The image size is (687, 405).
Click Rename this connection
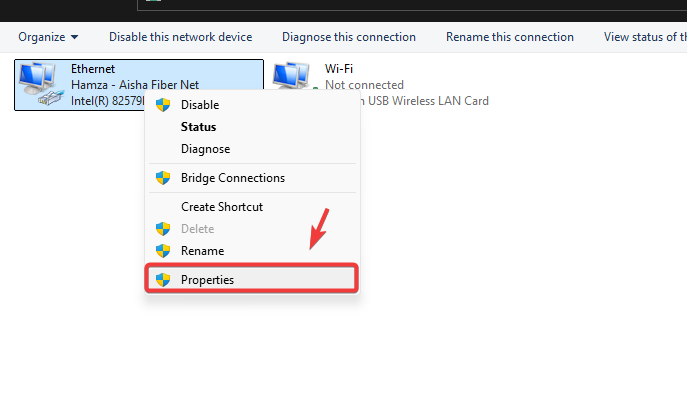510,37
